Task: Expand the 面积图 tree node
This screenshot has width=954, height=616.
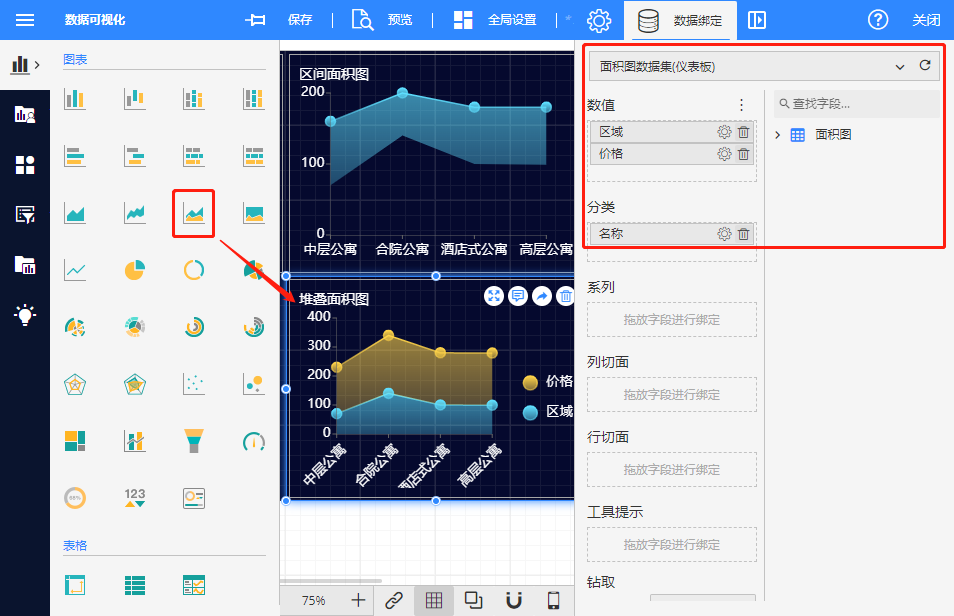Action: (779, 135)
